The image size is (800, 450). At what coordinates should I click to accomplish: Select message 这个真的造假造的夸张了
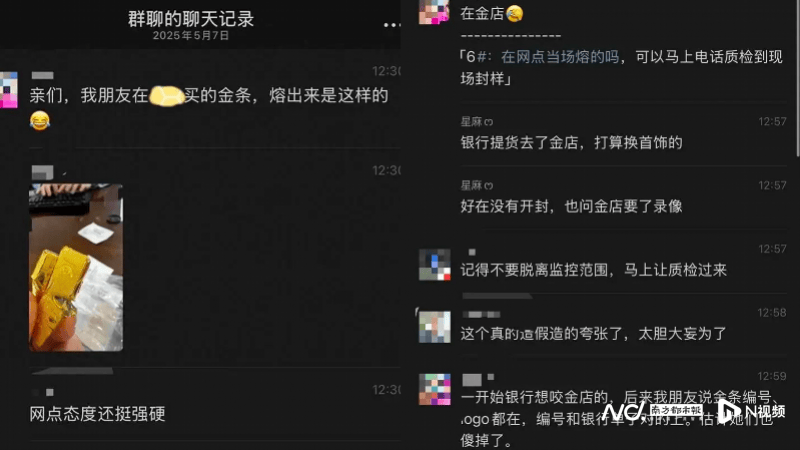pos(593,334)
